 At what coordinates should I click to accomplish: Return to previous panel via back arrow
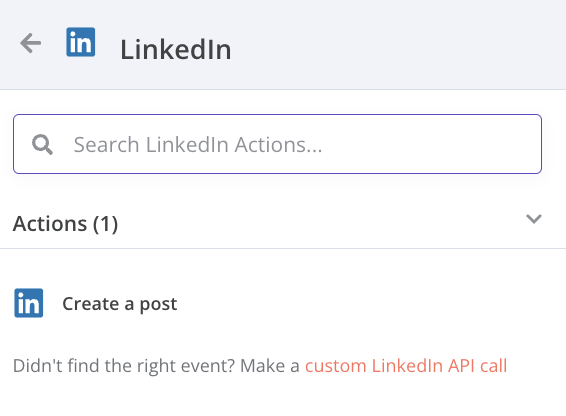30,43
